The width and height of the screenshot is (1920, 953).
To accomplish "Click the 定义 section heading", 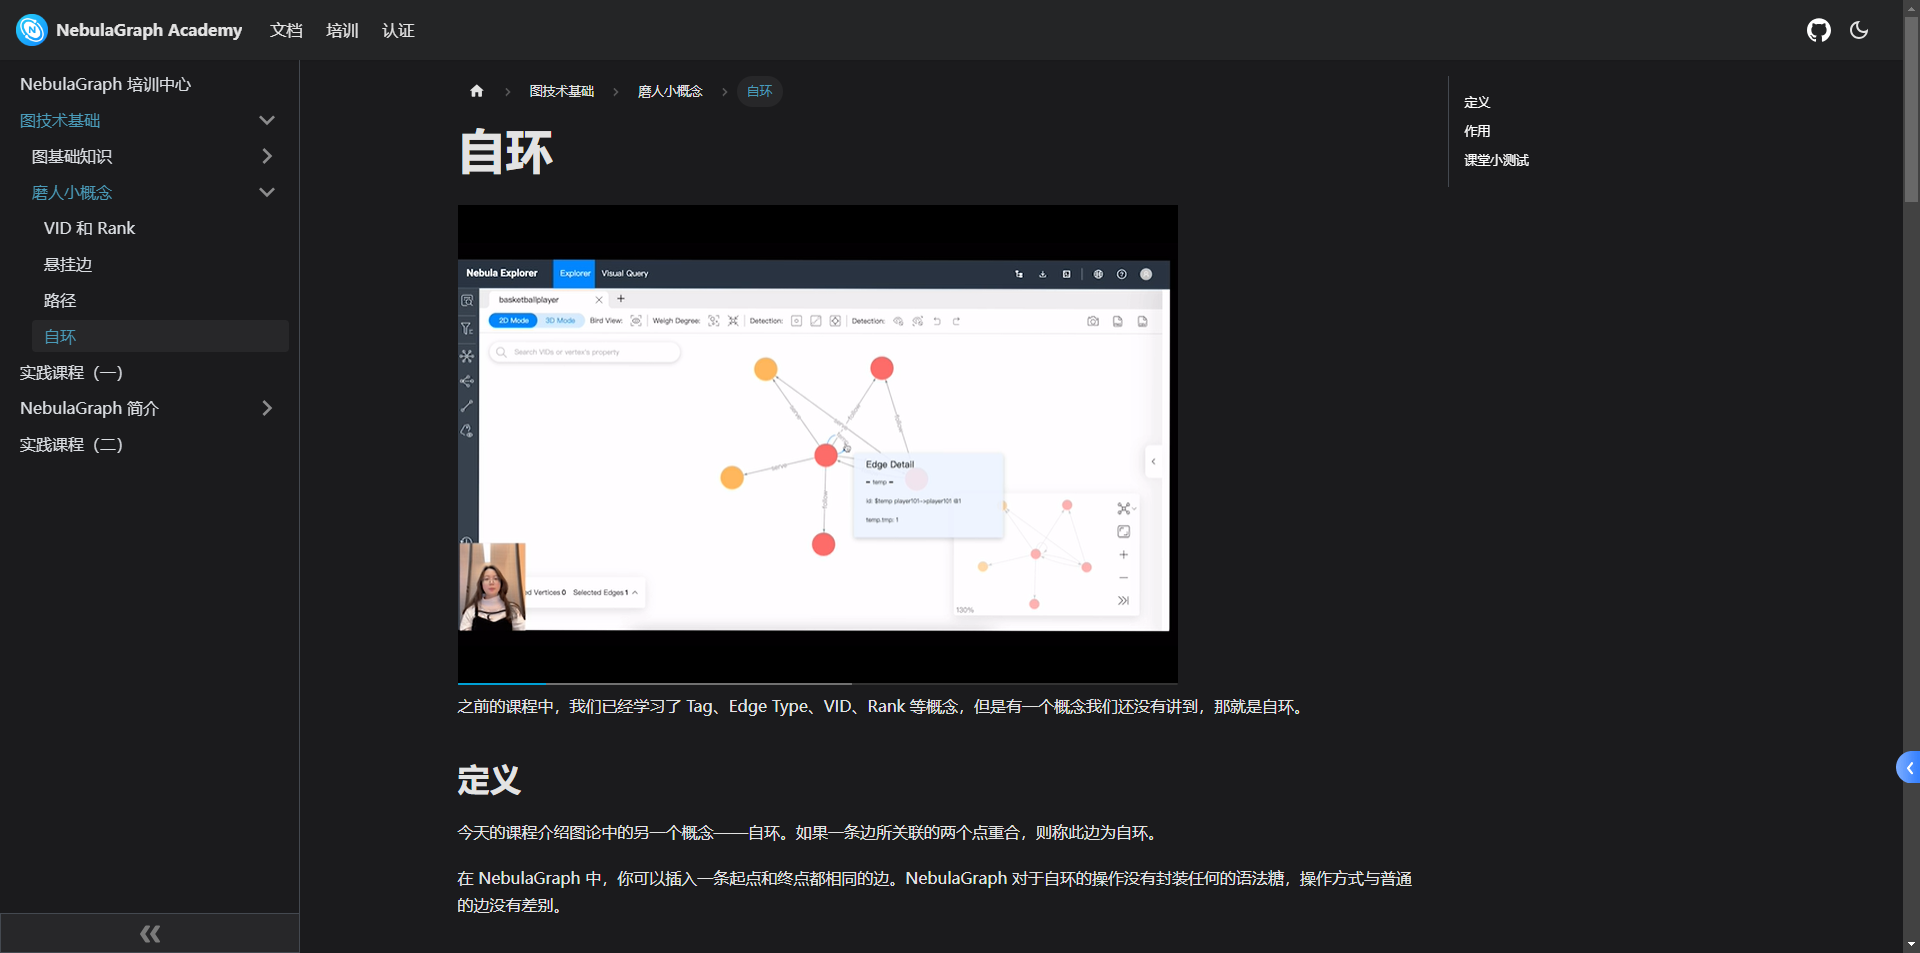I will [489, 779].
